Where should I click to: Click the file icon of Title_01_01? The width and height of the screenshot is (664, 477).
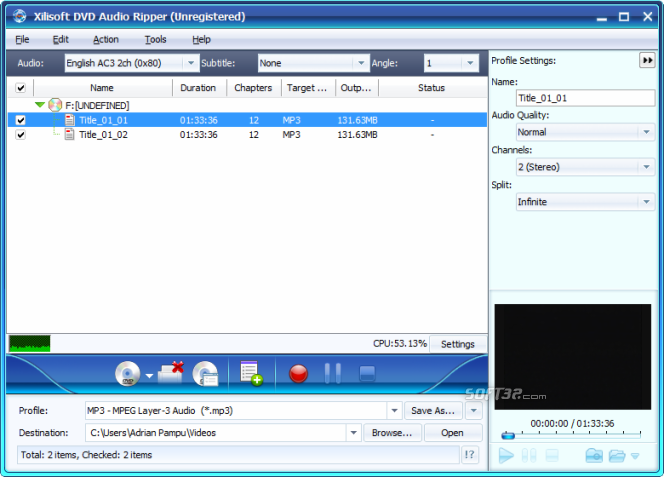click(70, 120)
